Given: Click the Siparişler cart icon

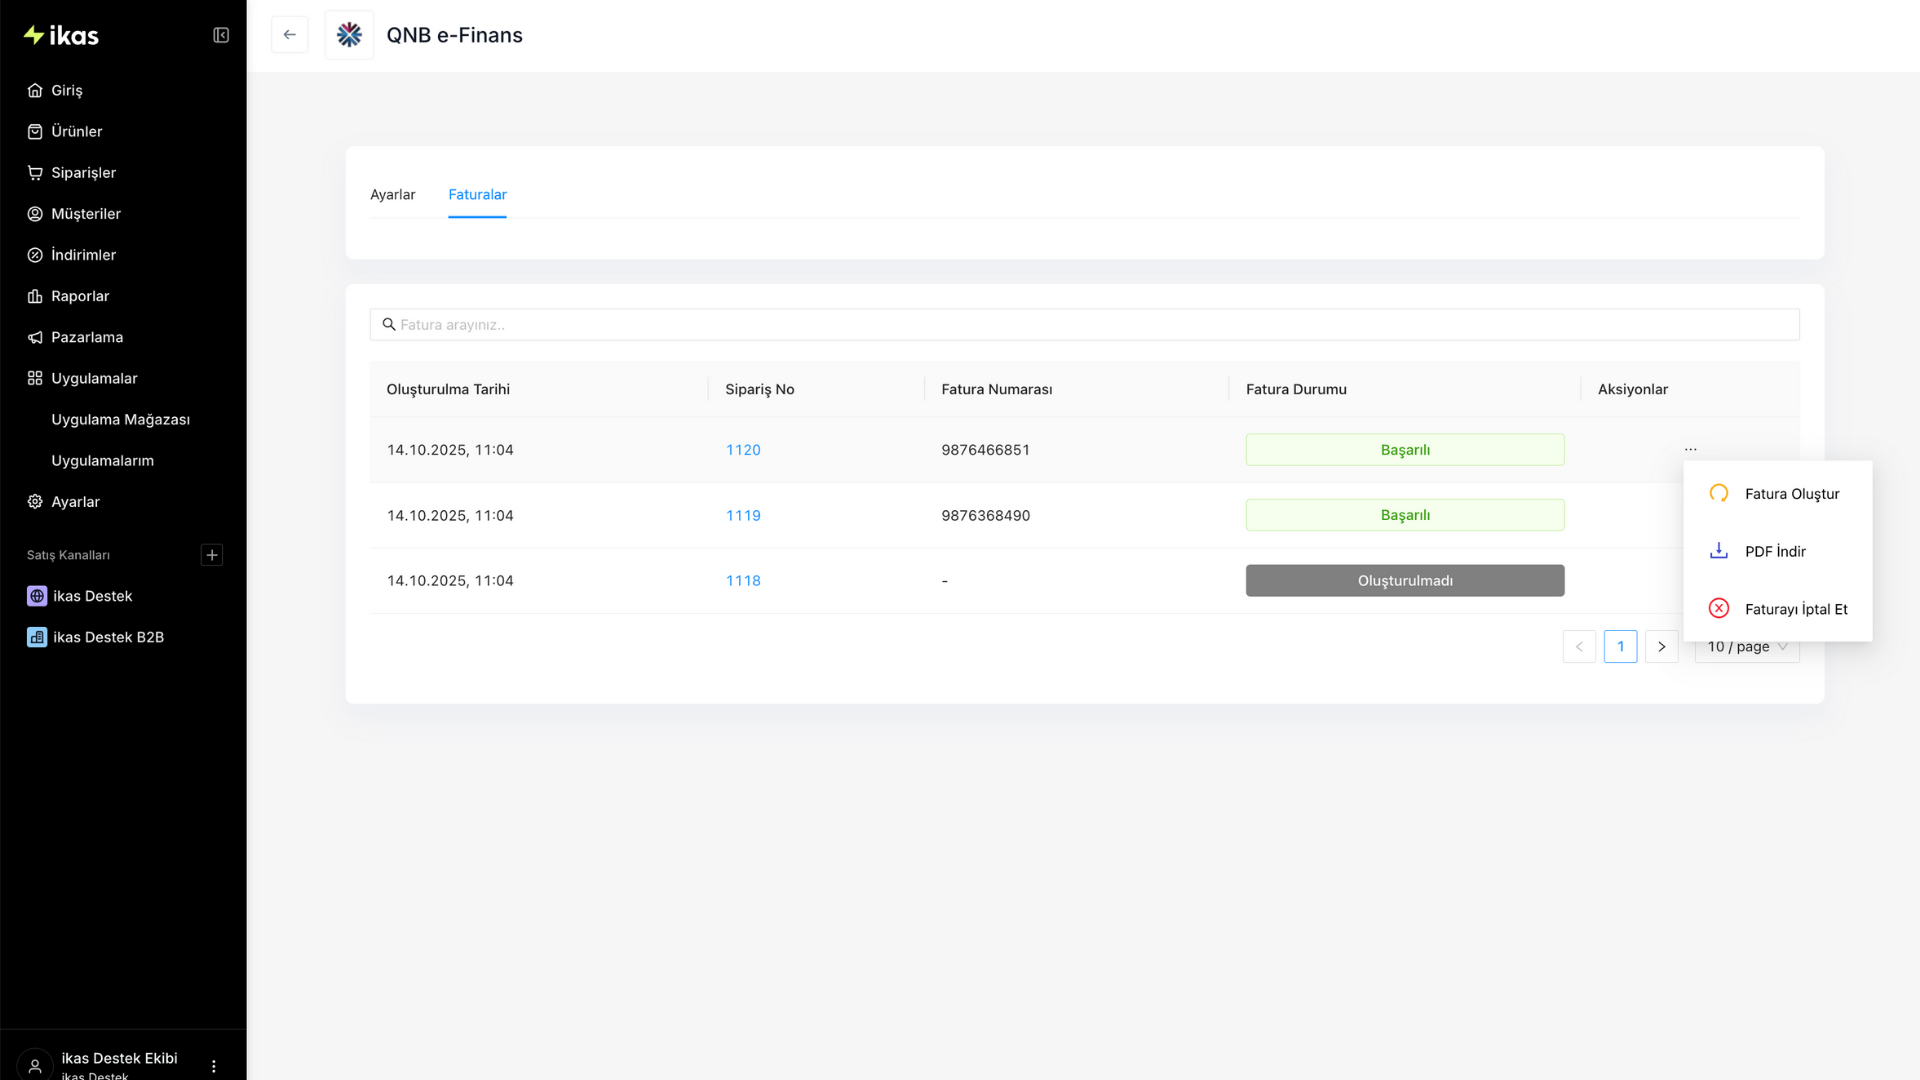Looking at the screenshot, I should [35, 172].
